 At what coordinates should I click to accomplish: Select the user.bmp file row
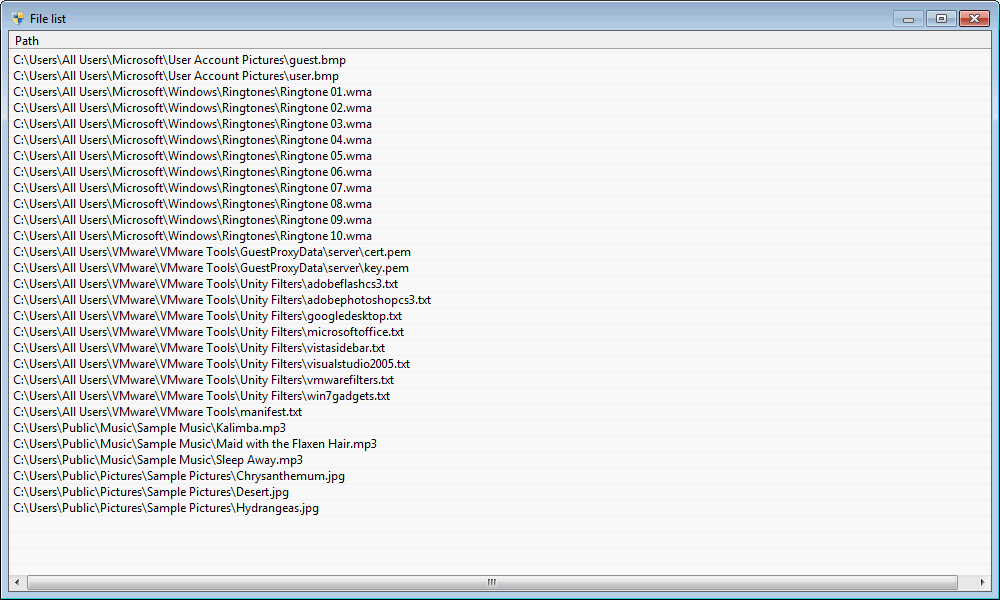coord(500,76)
